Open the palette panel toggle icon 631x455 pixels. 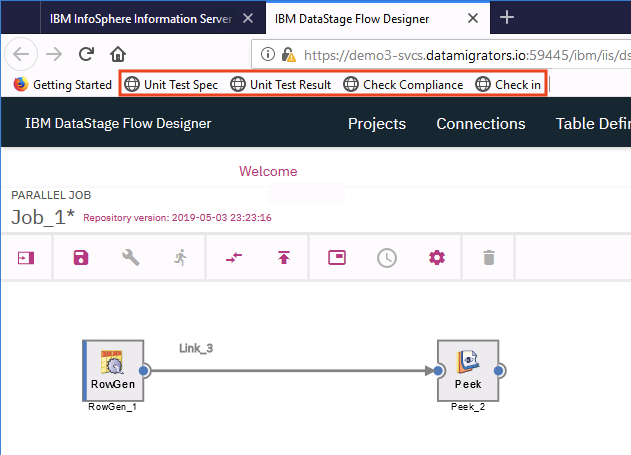pos(26,258)
